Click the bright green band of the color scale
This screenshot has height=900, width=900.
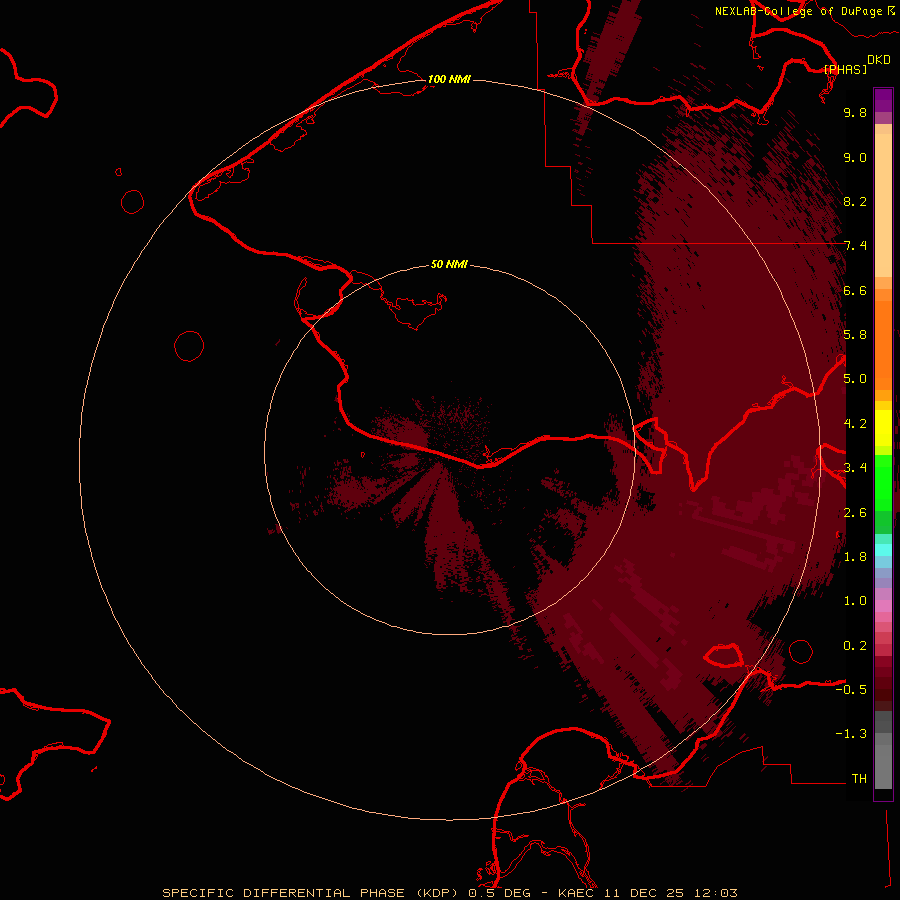pyautogui.click(x=883, y=482)
